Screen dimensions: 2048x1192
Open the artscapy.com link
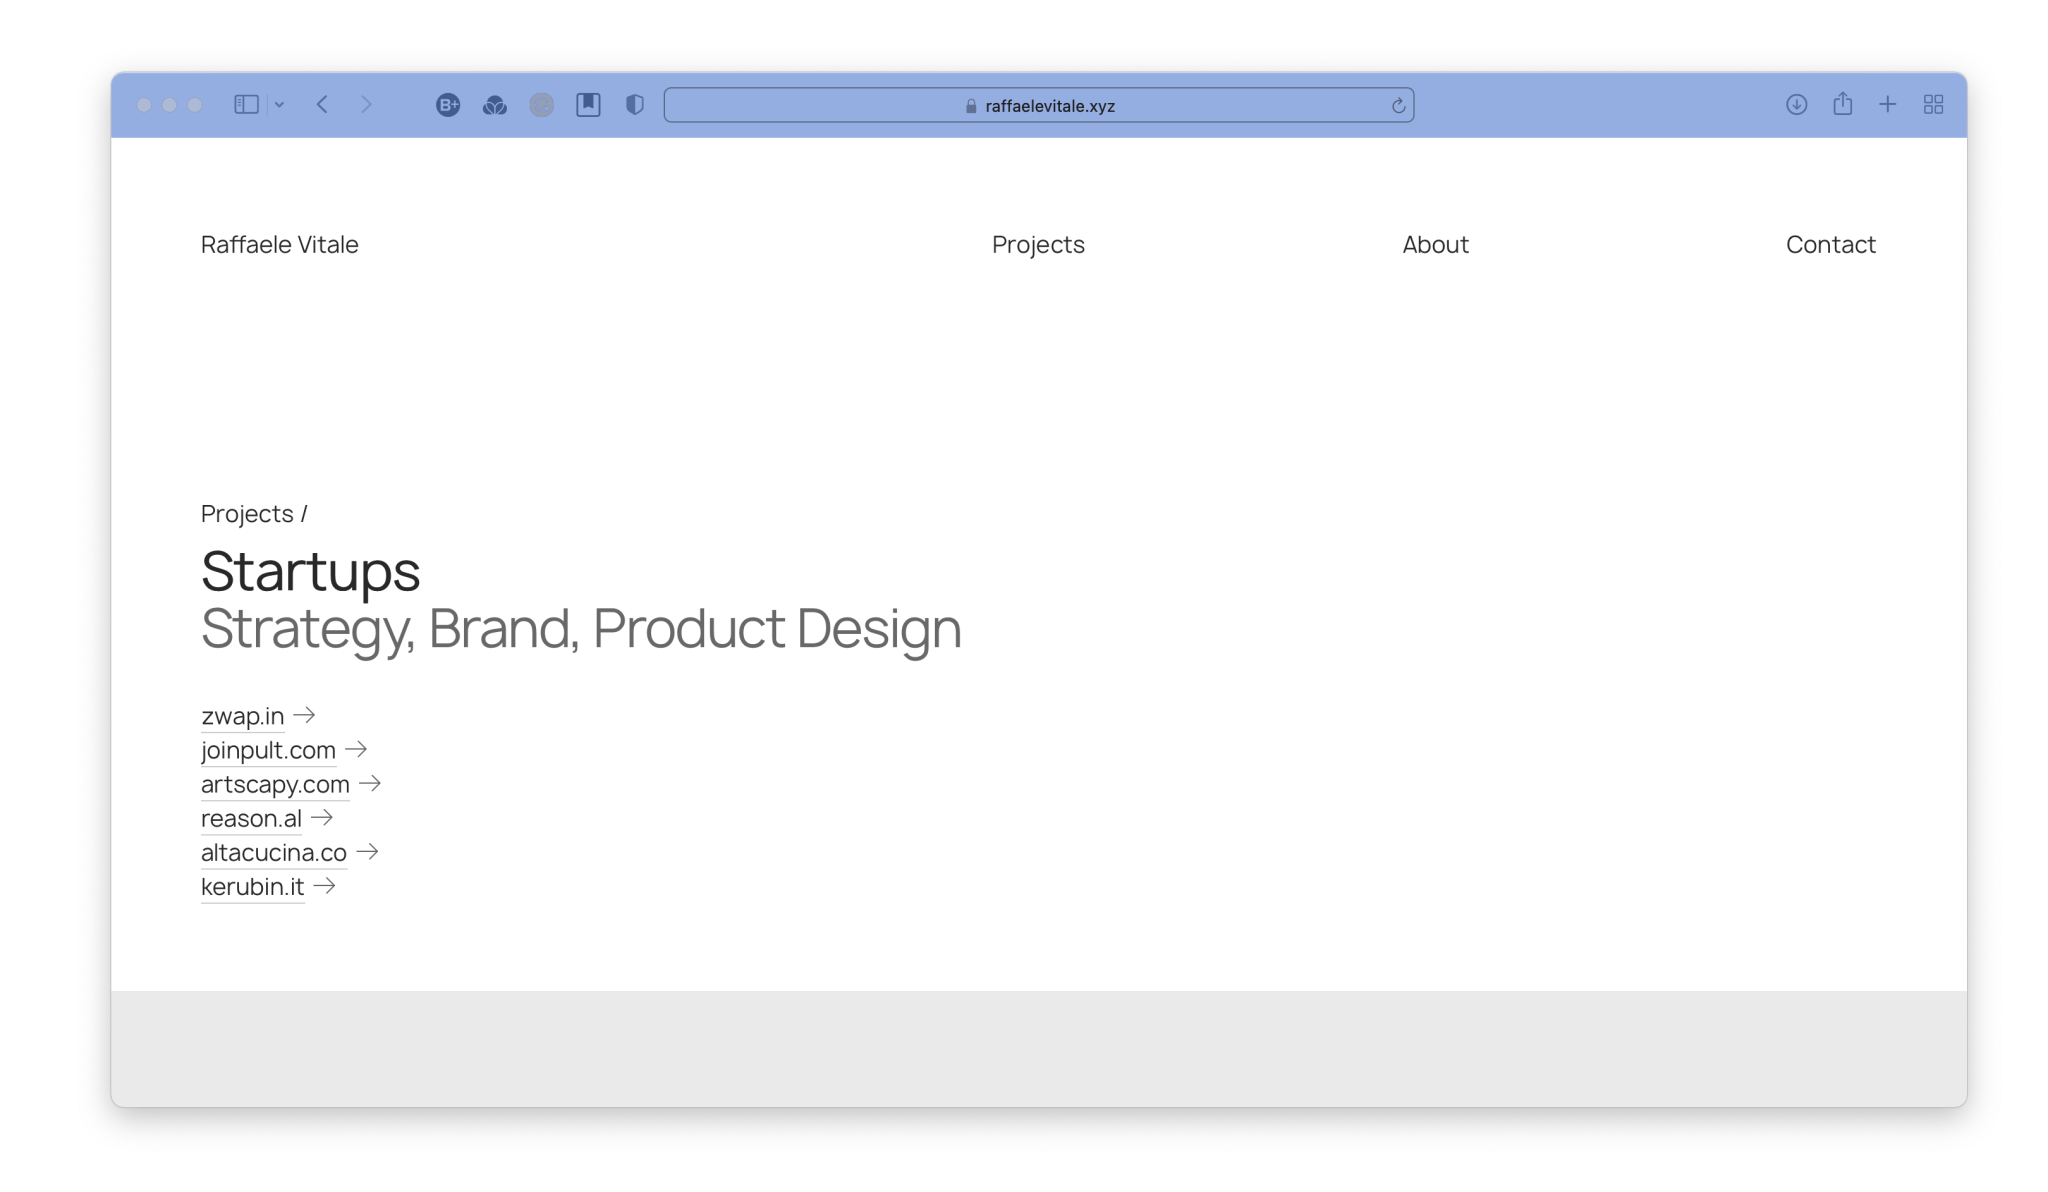tap(275, 784)
